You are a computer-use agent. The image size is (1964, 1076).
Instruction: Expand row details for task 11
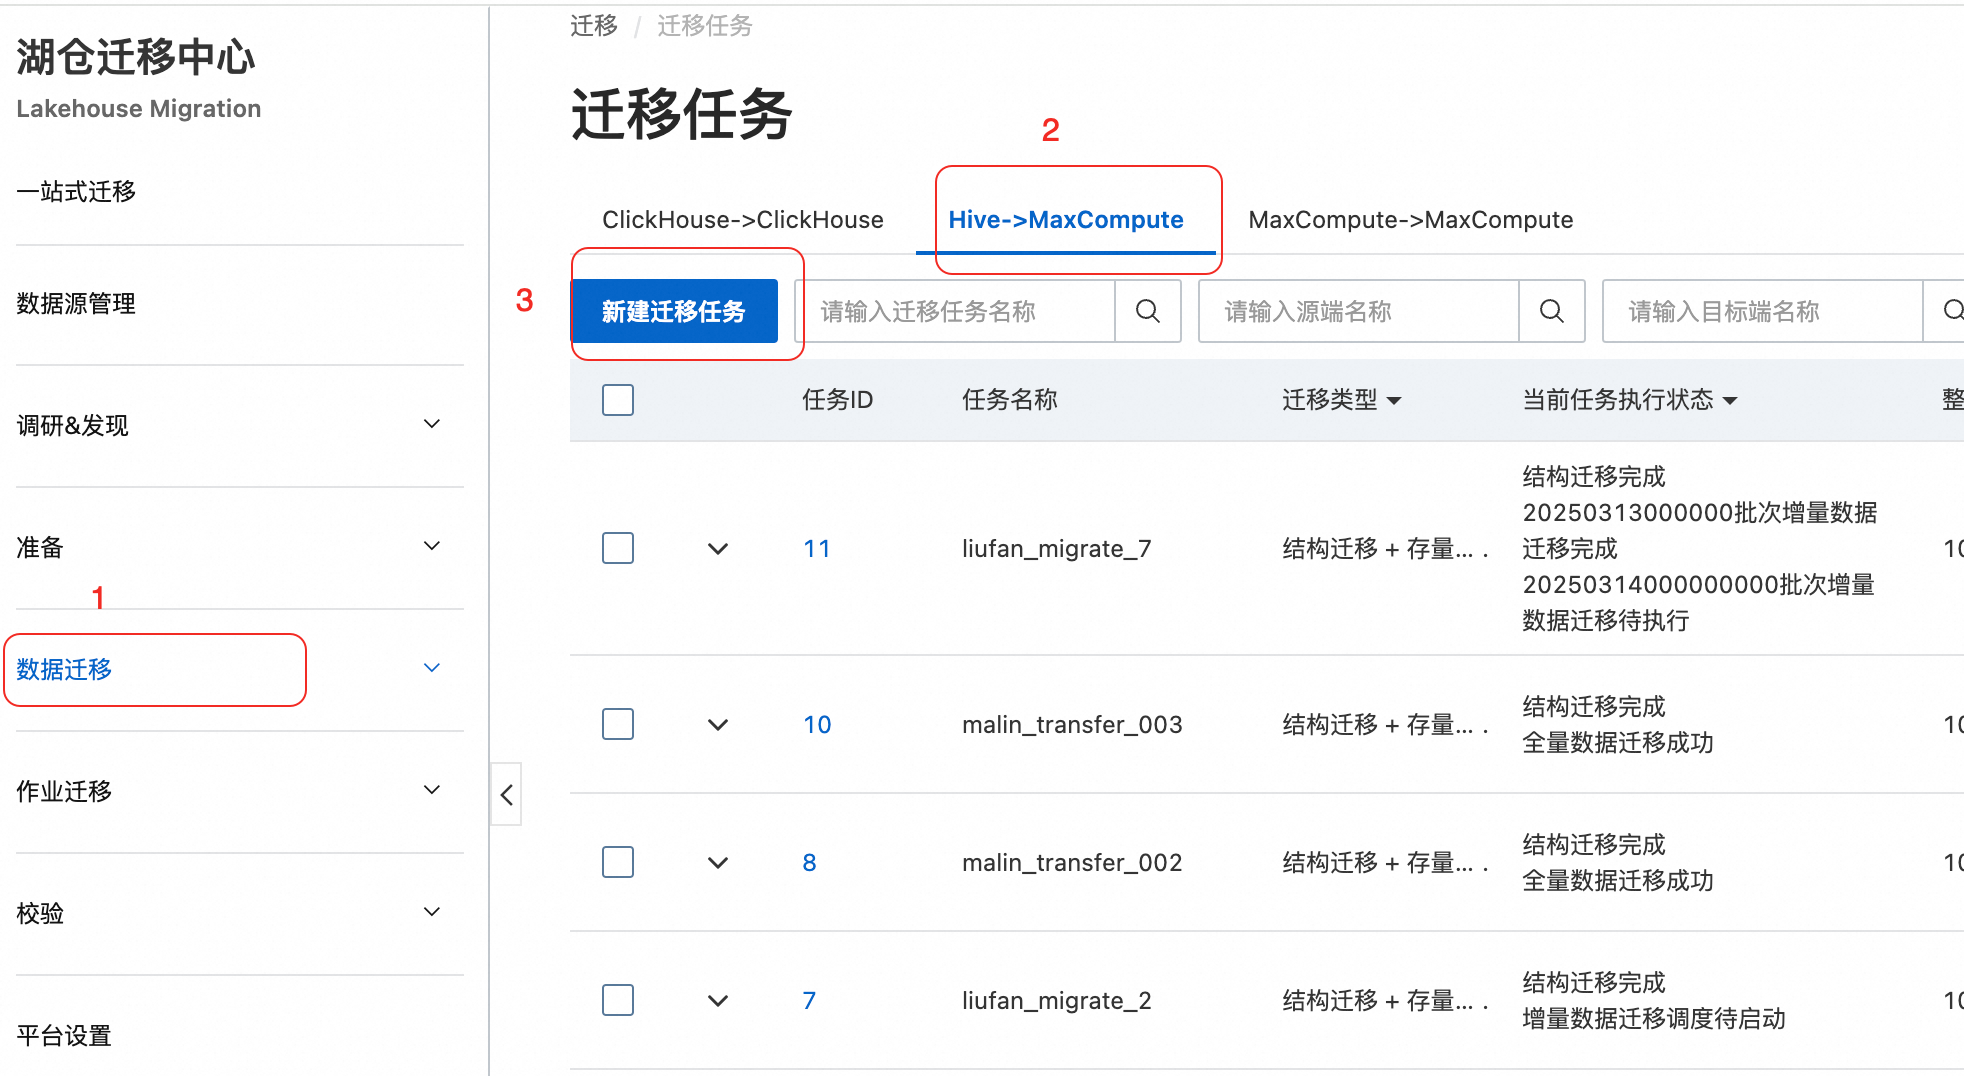coord(718,549)
